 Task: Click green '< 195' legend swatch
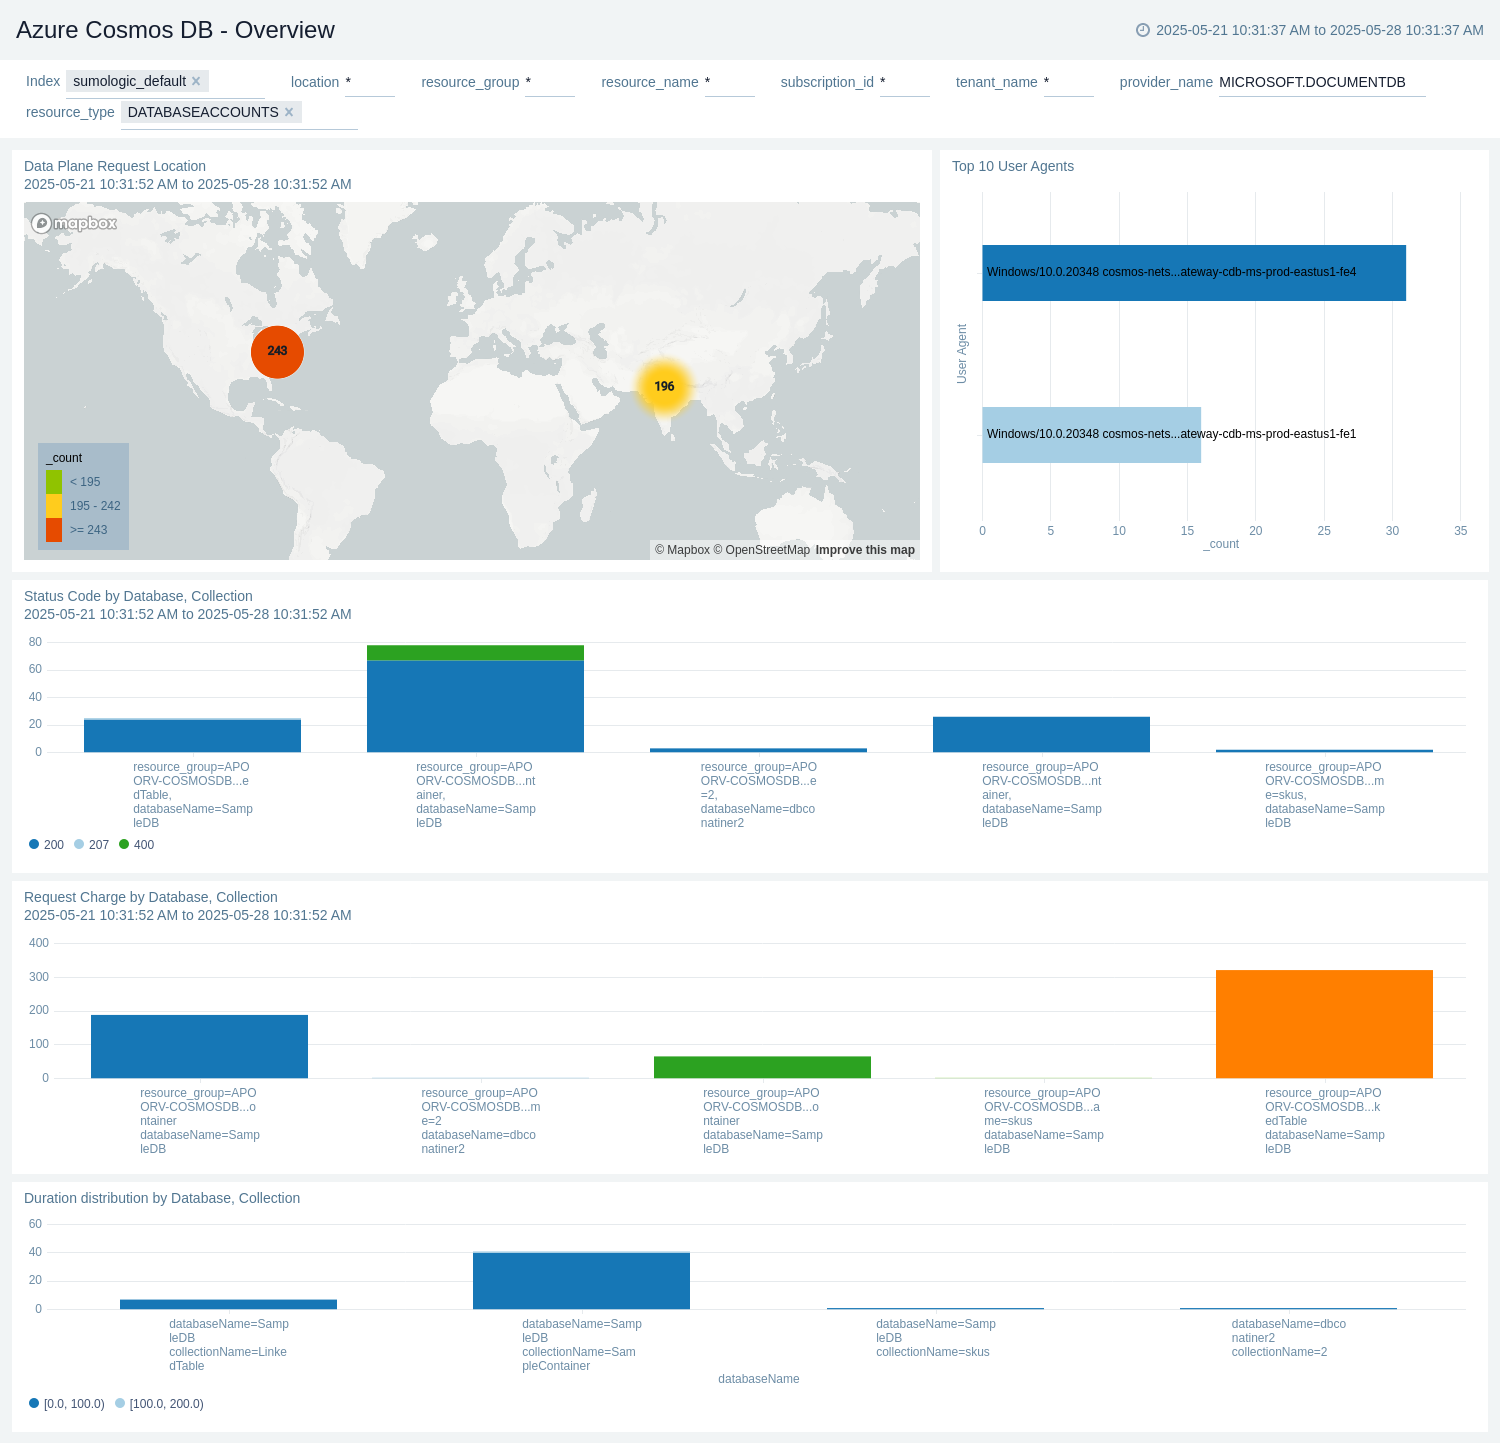[x=54, y=482]
